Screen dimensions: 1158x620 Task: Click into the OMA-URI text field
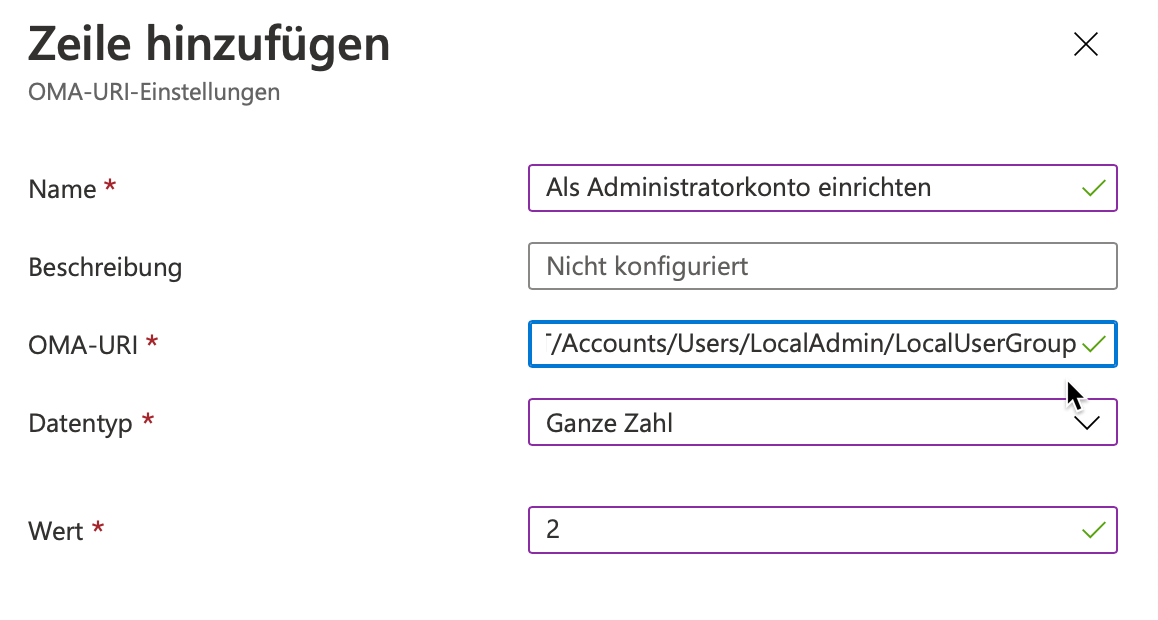800,344
